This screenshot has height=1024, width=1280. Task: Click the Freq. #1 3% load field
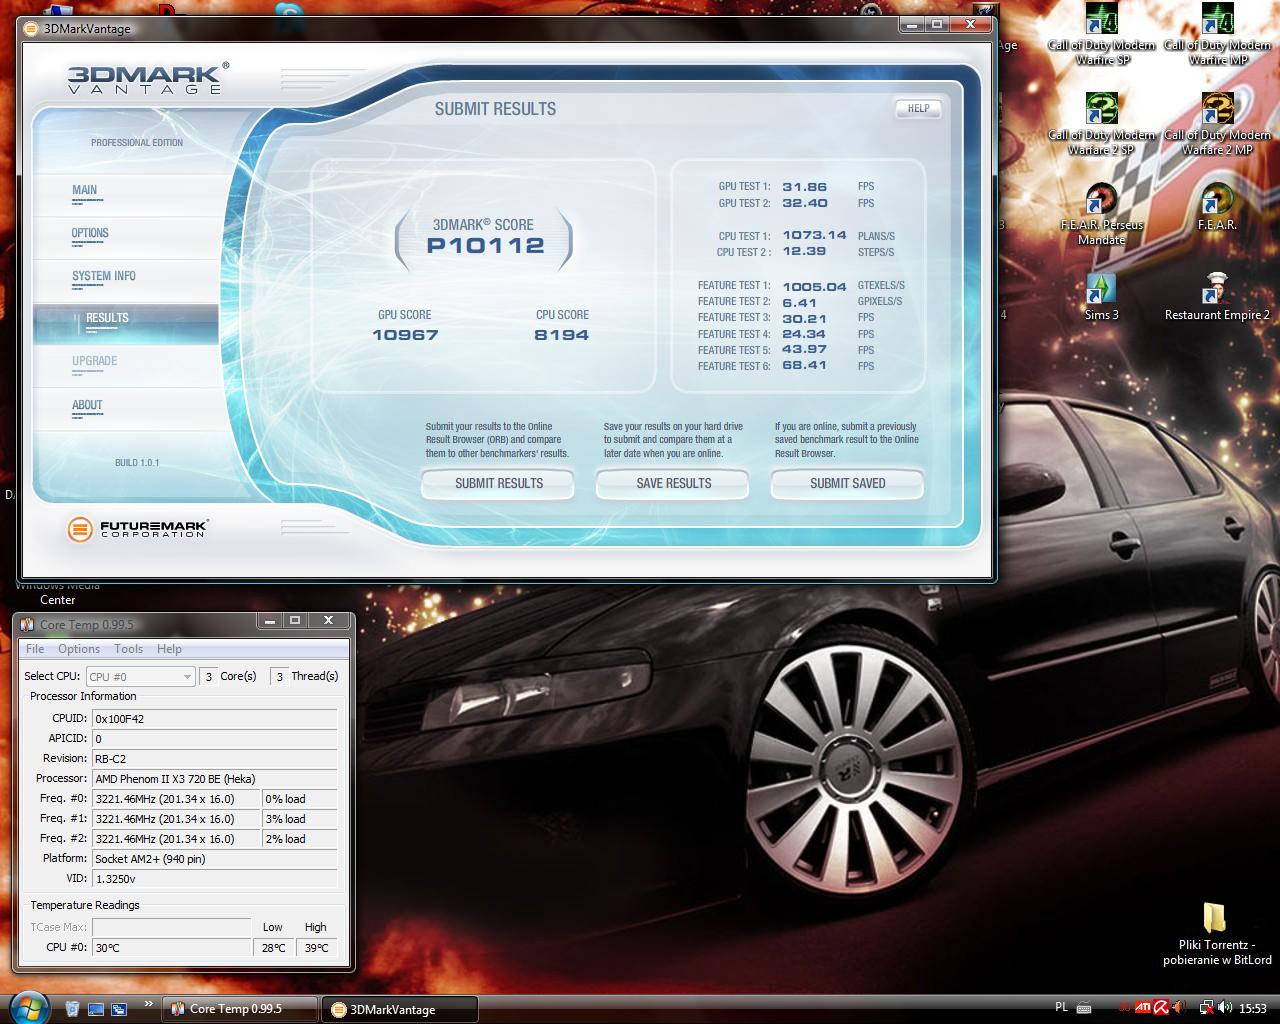coord(299,819)
